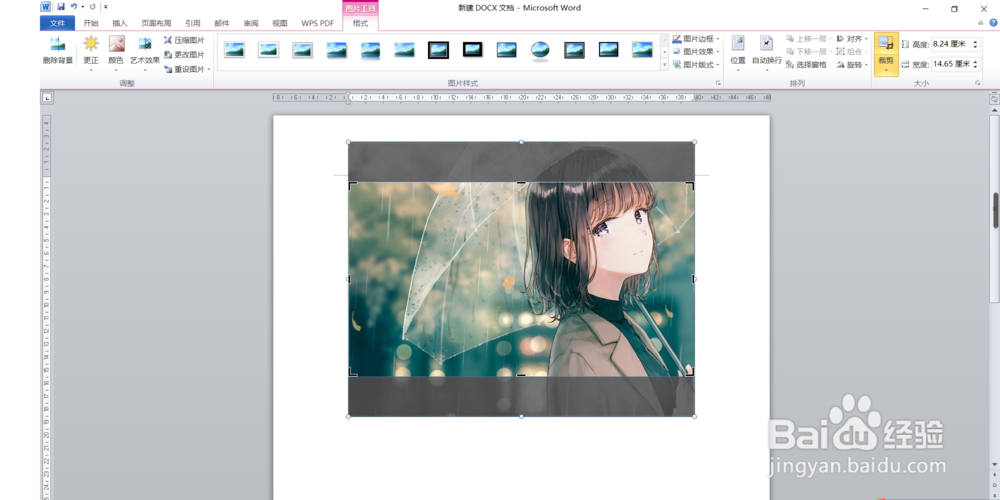
Task: Apply the first picture style thumbnail
Action: pyautogui.click(x=234, y=50)
